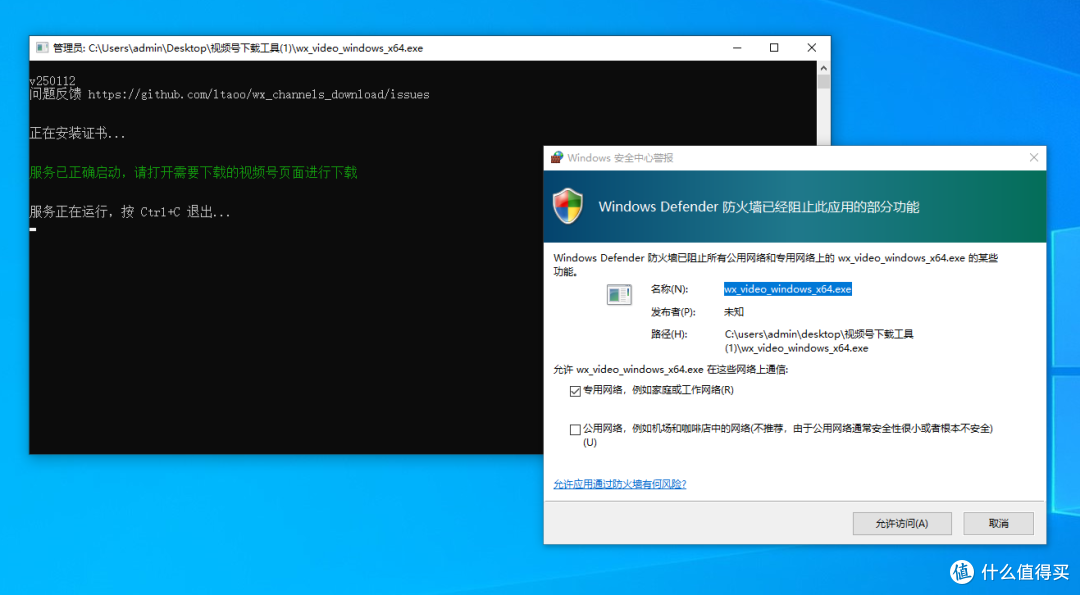Viewport: 1080px width, 595px height.
Task: Click the console scrollbar up arrow
Action: click(823, 67)
